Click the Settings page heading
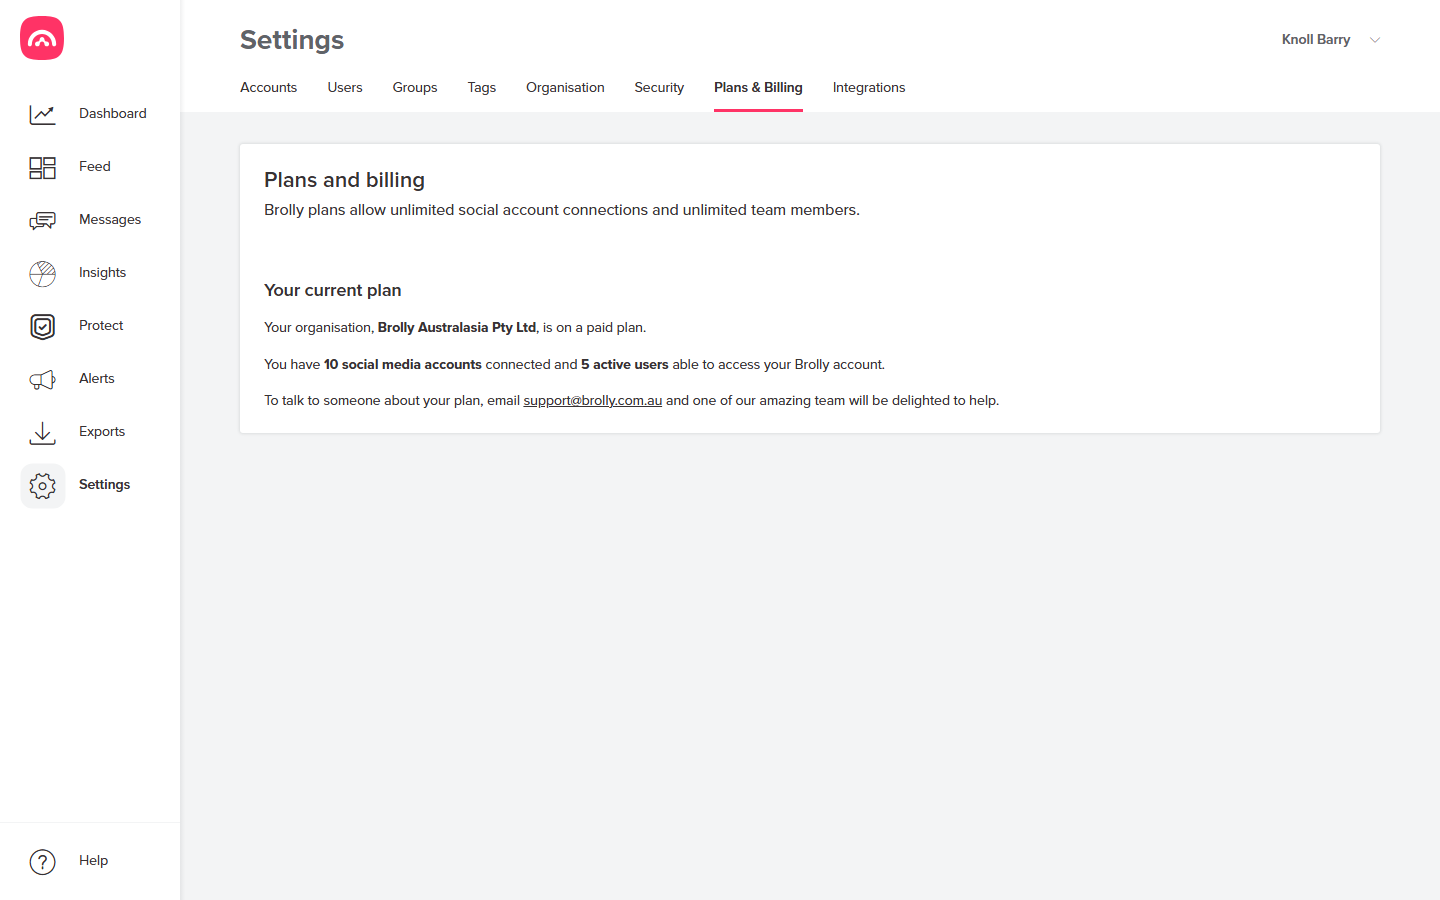The width and height of the screenshot is (1440, 900). [292, 40]
